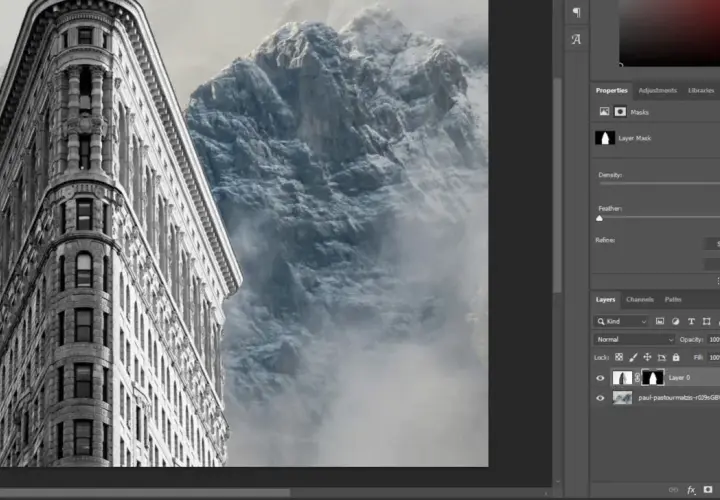The width and height of the screenshot is (720, 500).
Task: Select the Layer 0 mask thumbnail
Action: click(652, 377)
